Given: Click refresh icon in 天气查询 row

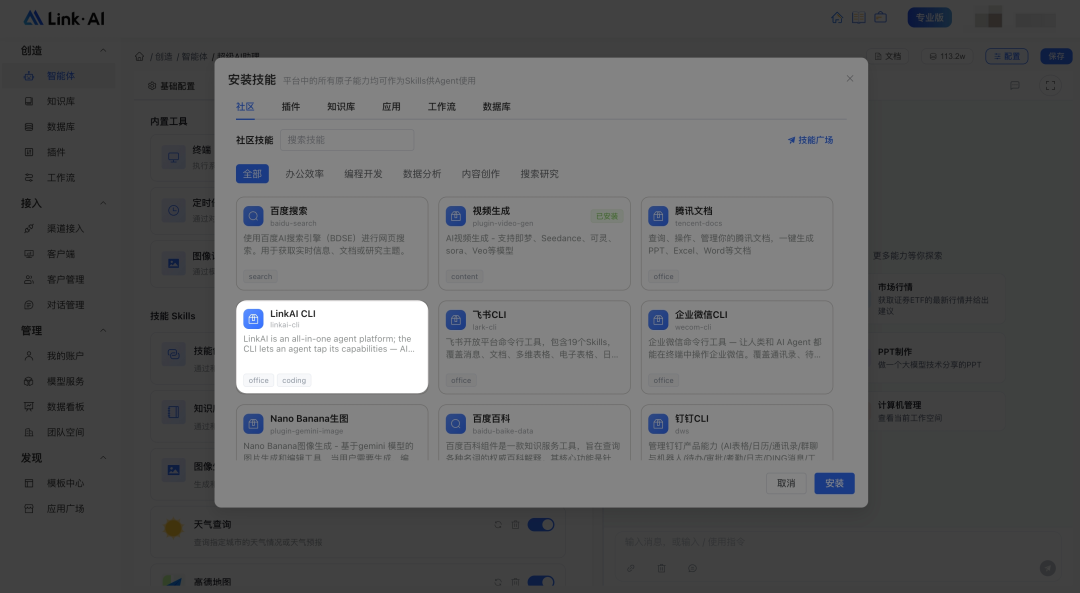Looking at the screenshot, I should [x=498, y=525].
